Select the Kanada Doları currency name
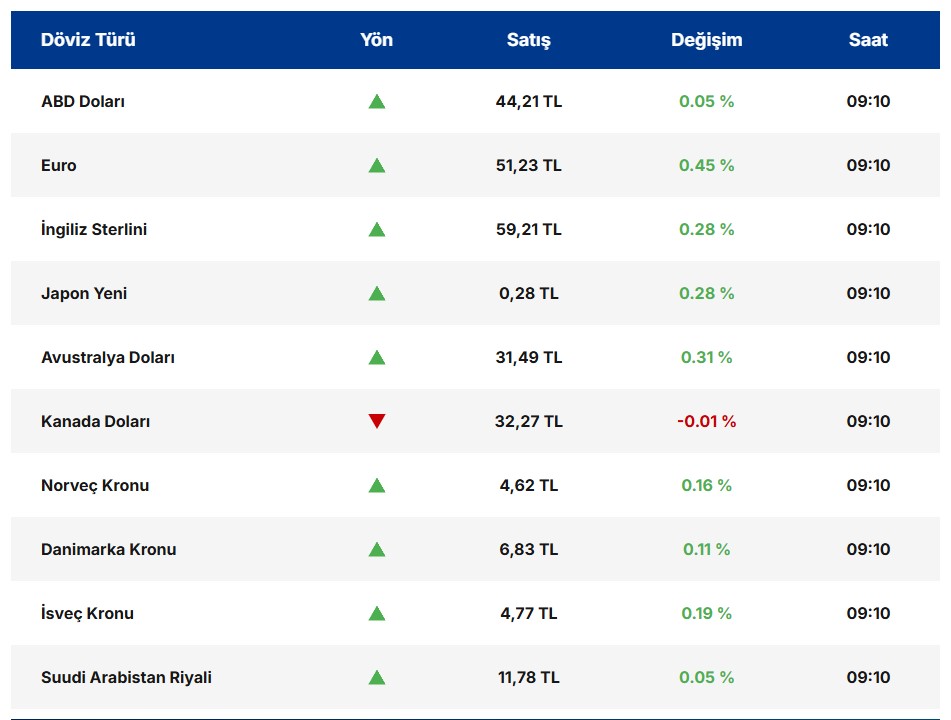This screenshot has width=951, height=720. (x=96, y=421)
